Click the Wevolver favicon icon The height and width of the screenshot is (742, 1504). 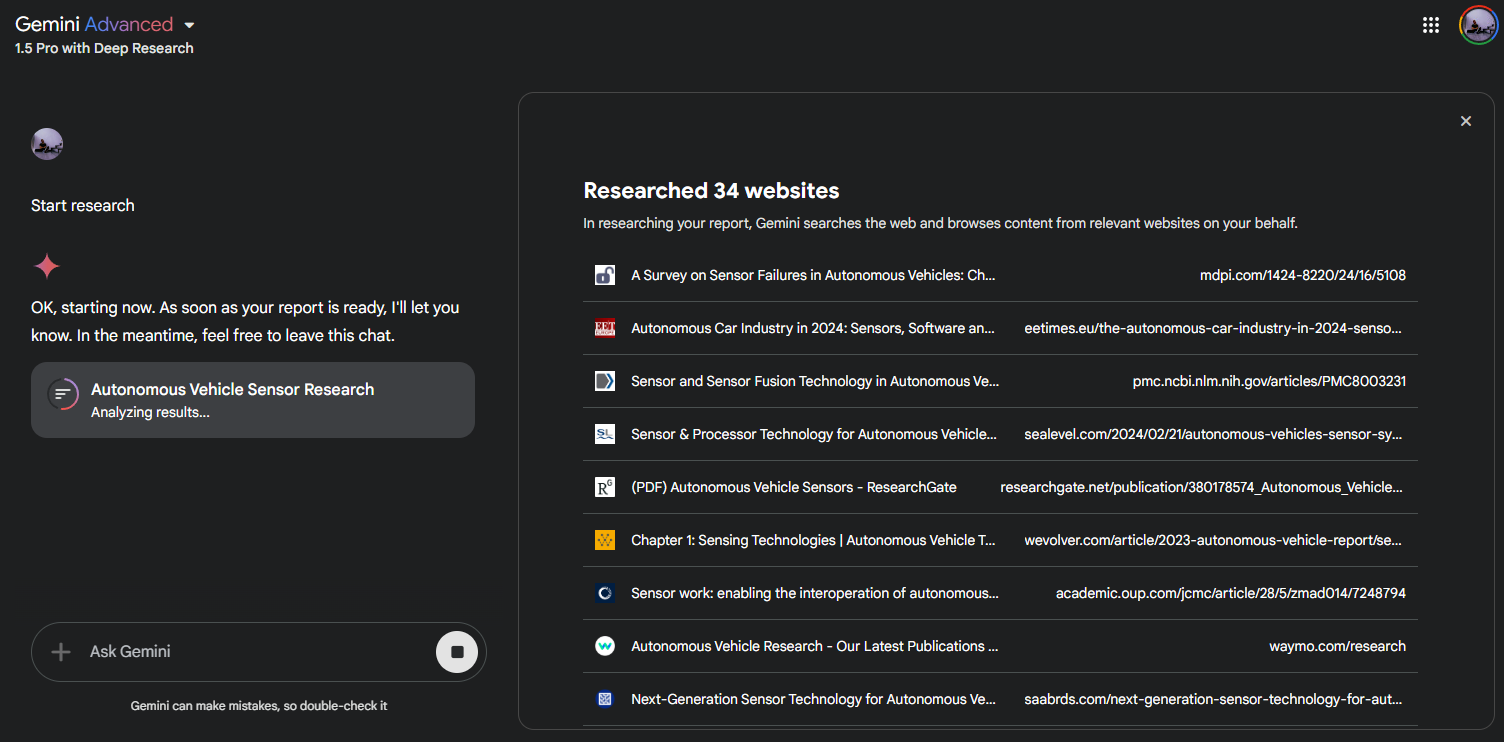pyautogui.click(x=604, y=540)
